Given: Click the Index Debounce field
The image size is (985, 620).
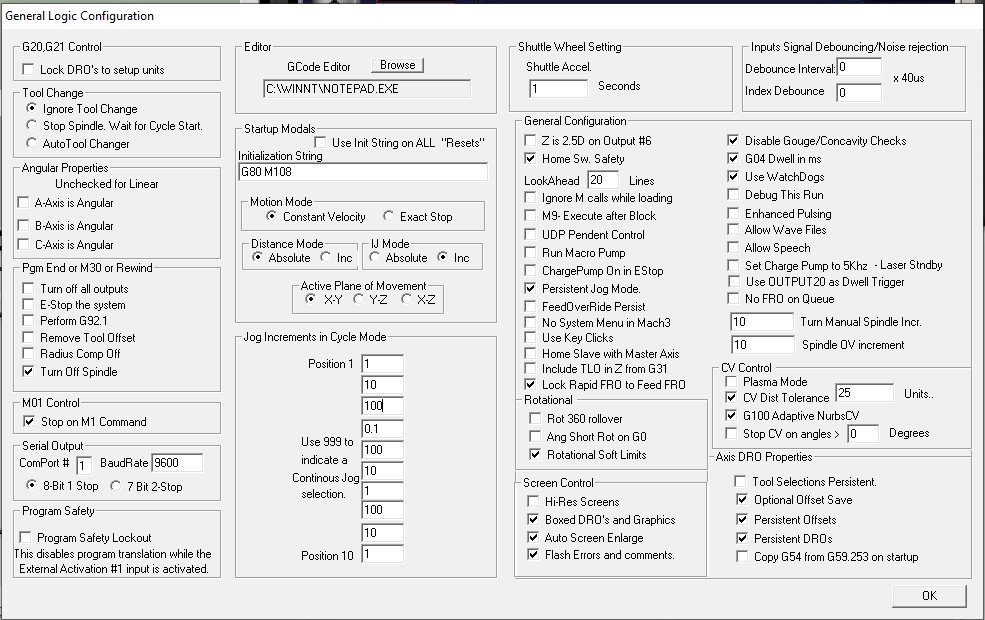Looking at the screenshot, I should coord(859,92).
